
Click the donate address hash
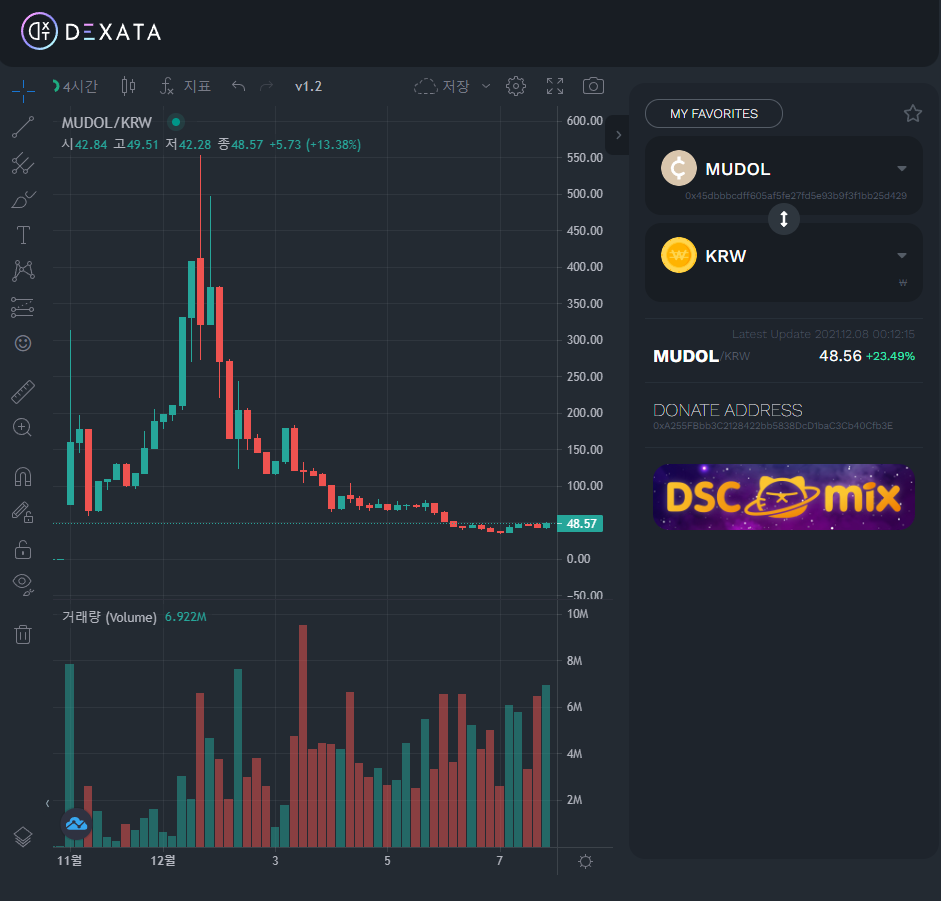pos(773,426)
